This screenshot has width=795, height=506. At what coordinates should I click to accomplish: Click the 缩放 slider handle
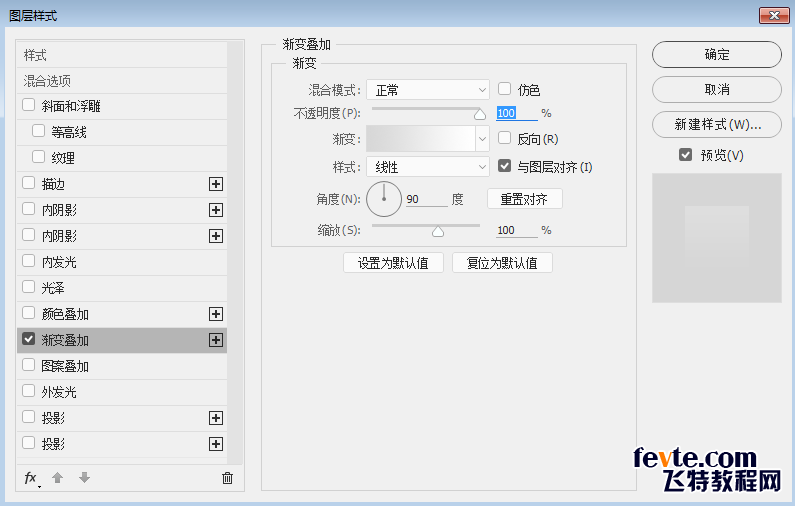[x=438, y=232]
